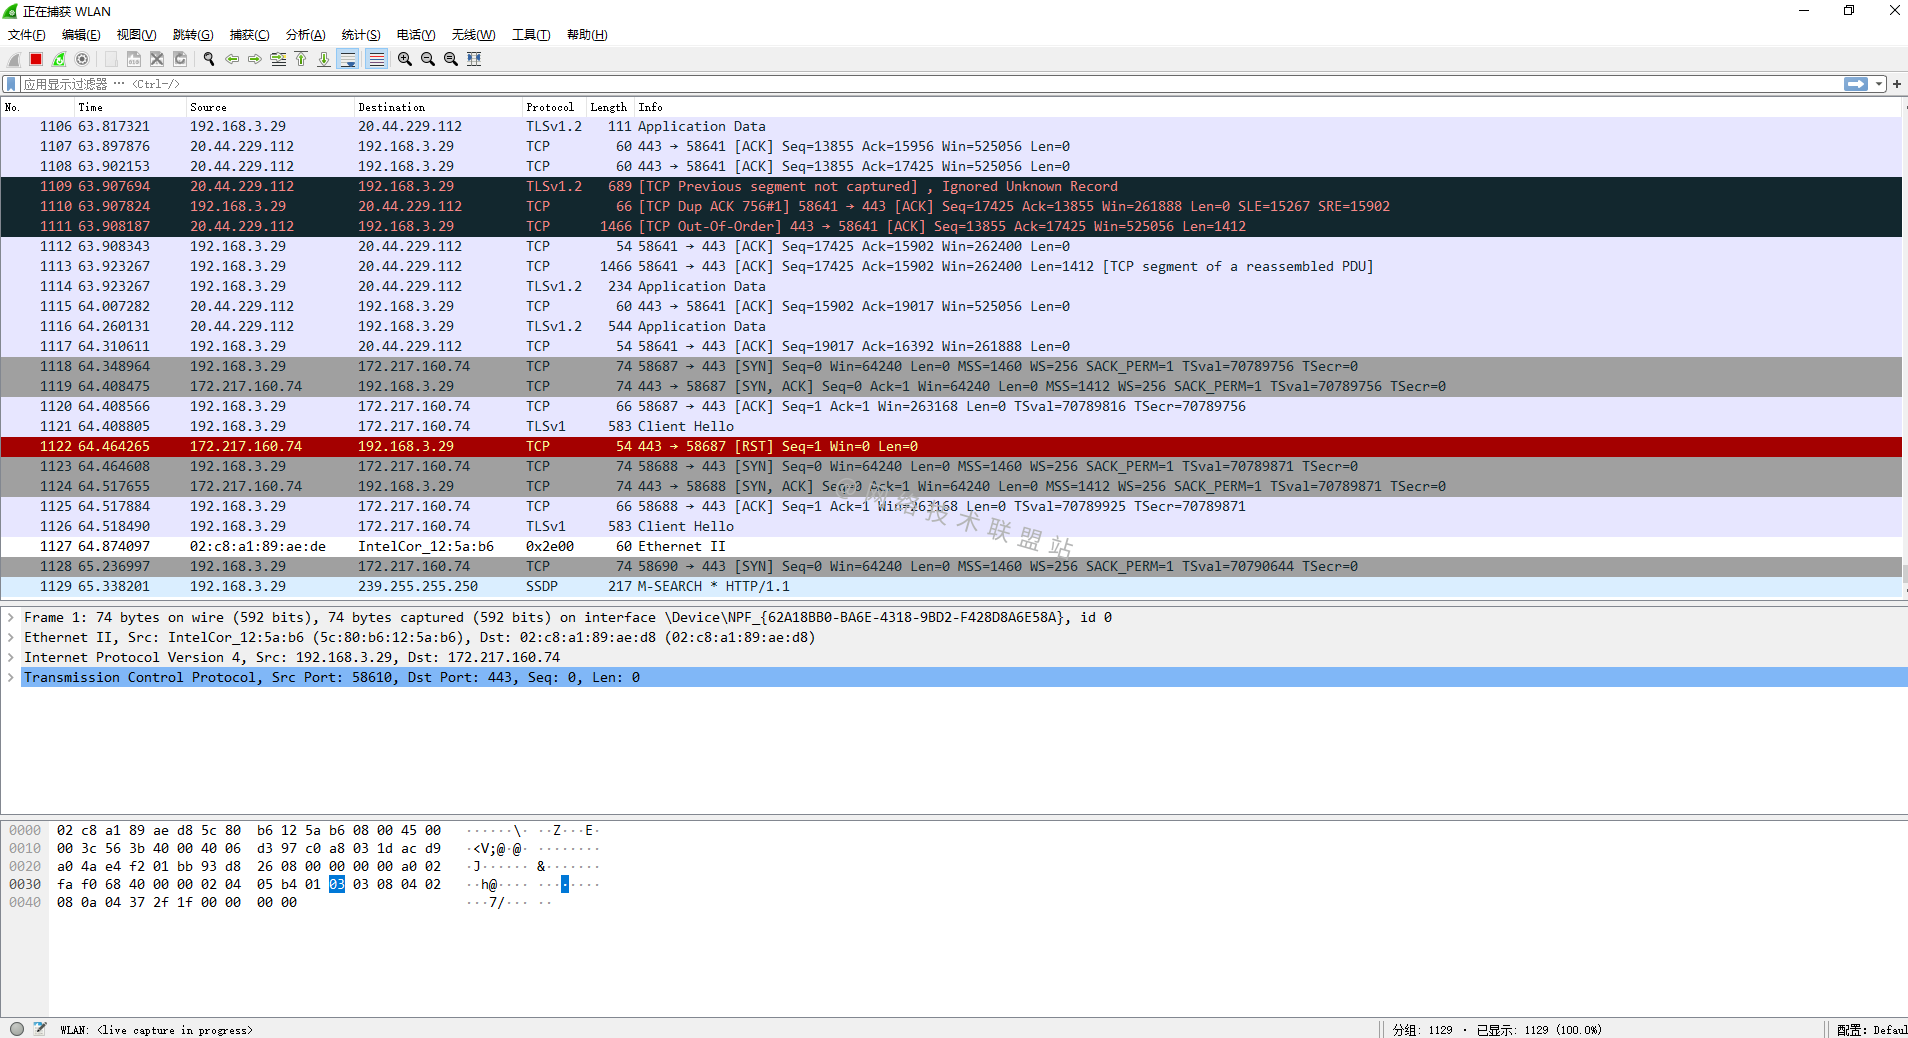Open the find packet magnifier
The height and width of the screenshot is (1038, 1908).
(x=209, y=59)
